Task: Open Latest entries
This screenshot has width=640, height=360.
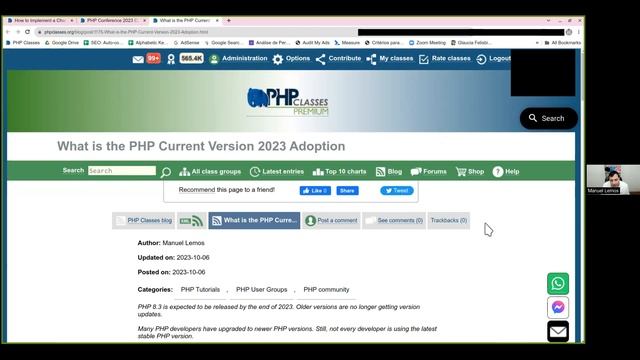Action: [x=277, y=172]
